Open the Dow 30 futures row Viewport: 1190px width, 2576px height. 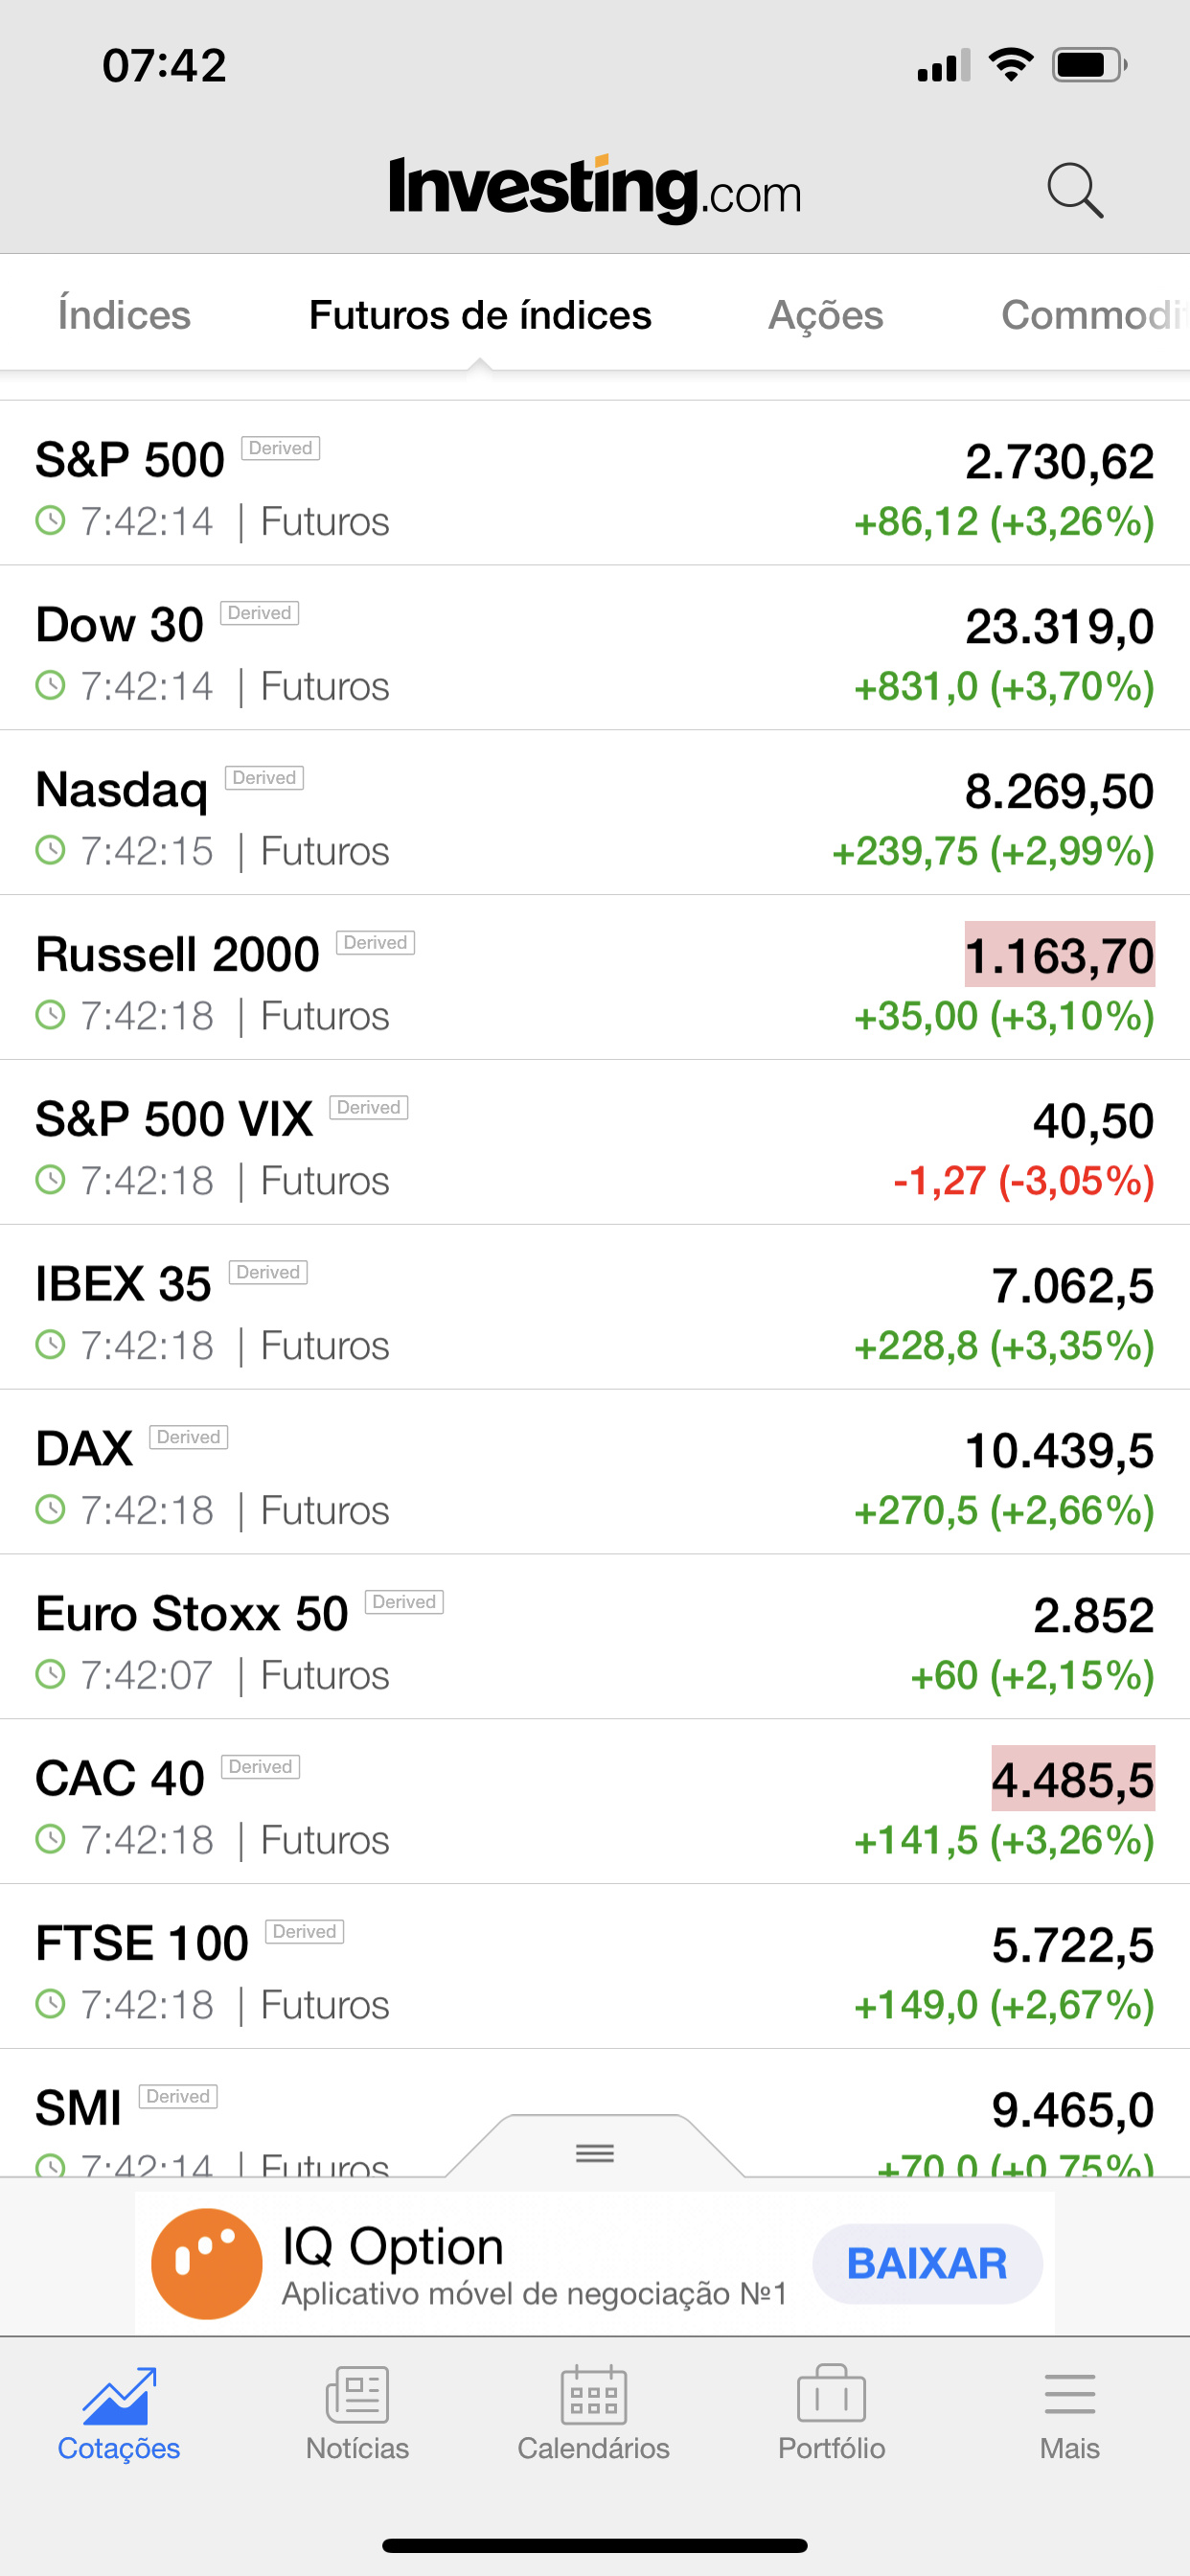click(x=595, y=648)
